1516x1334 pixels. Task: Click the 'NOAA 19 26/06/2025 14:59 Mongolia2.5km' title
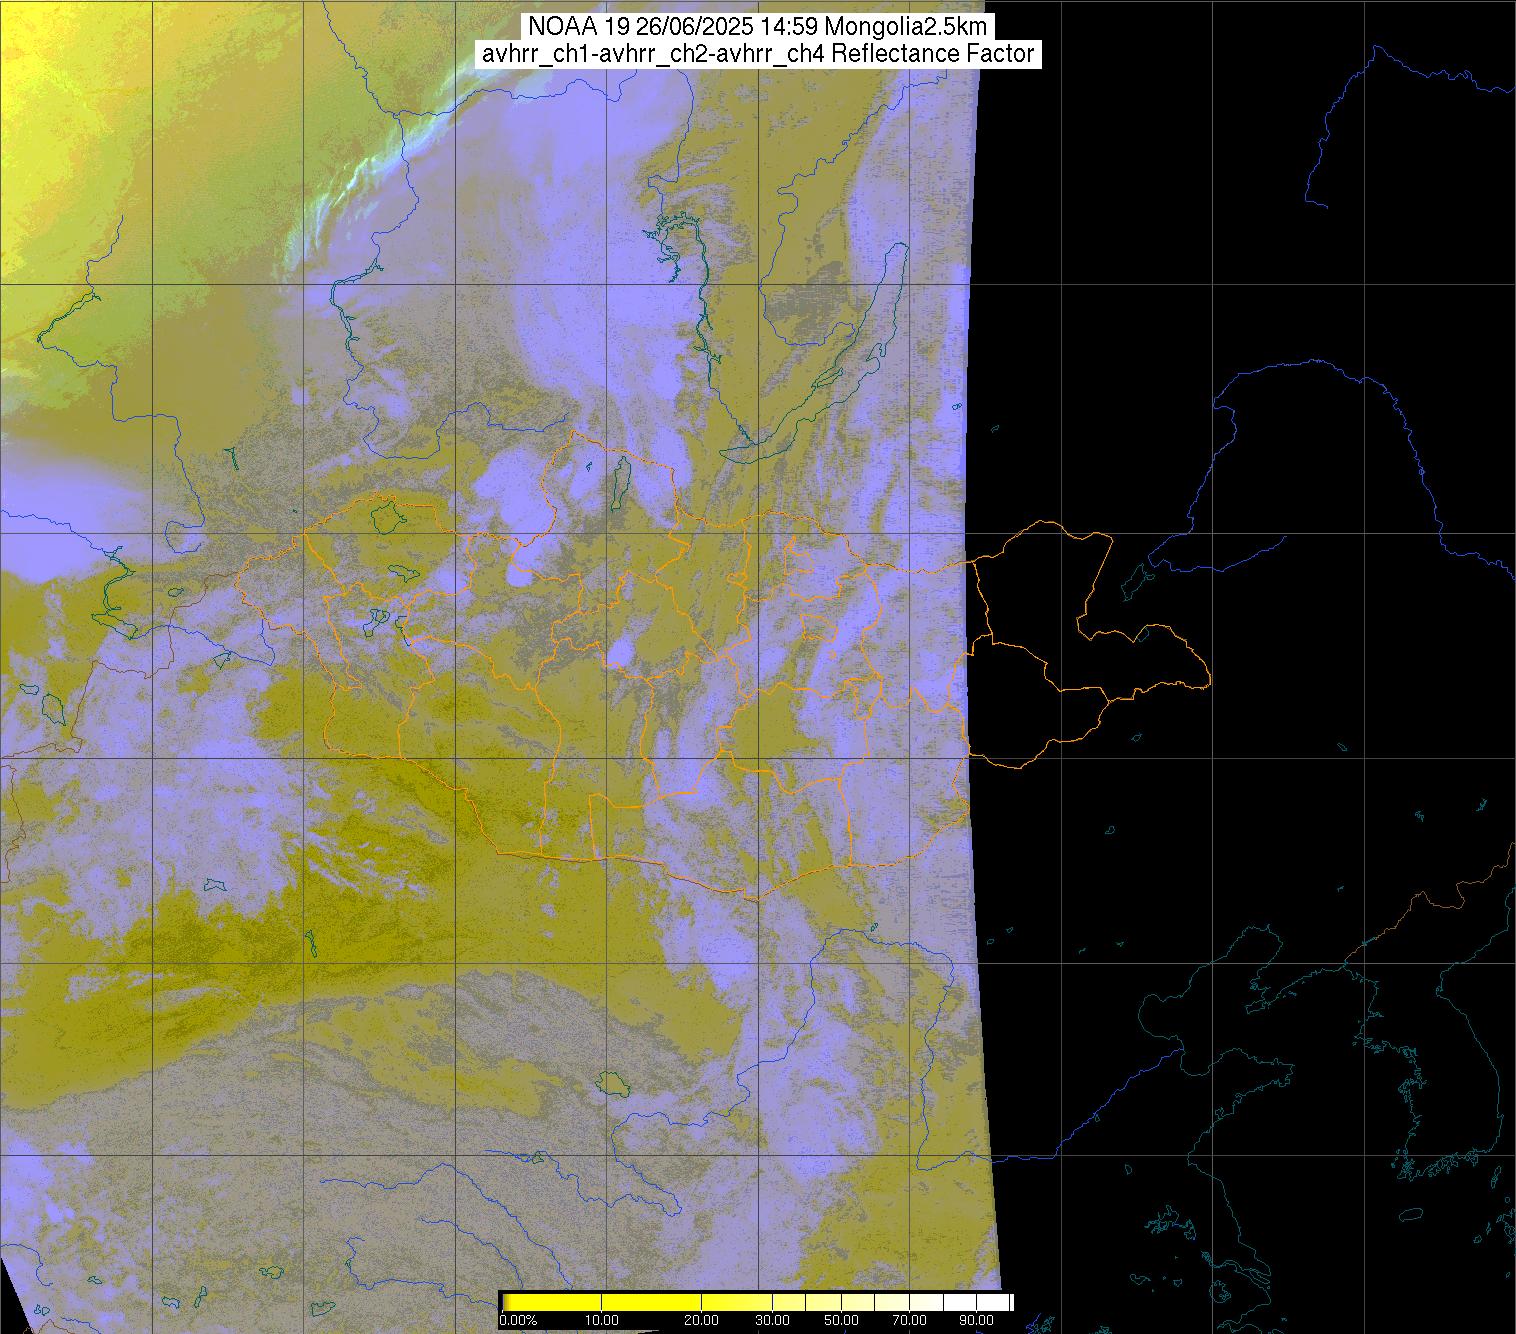tap(758, 26)
